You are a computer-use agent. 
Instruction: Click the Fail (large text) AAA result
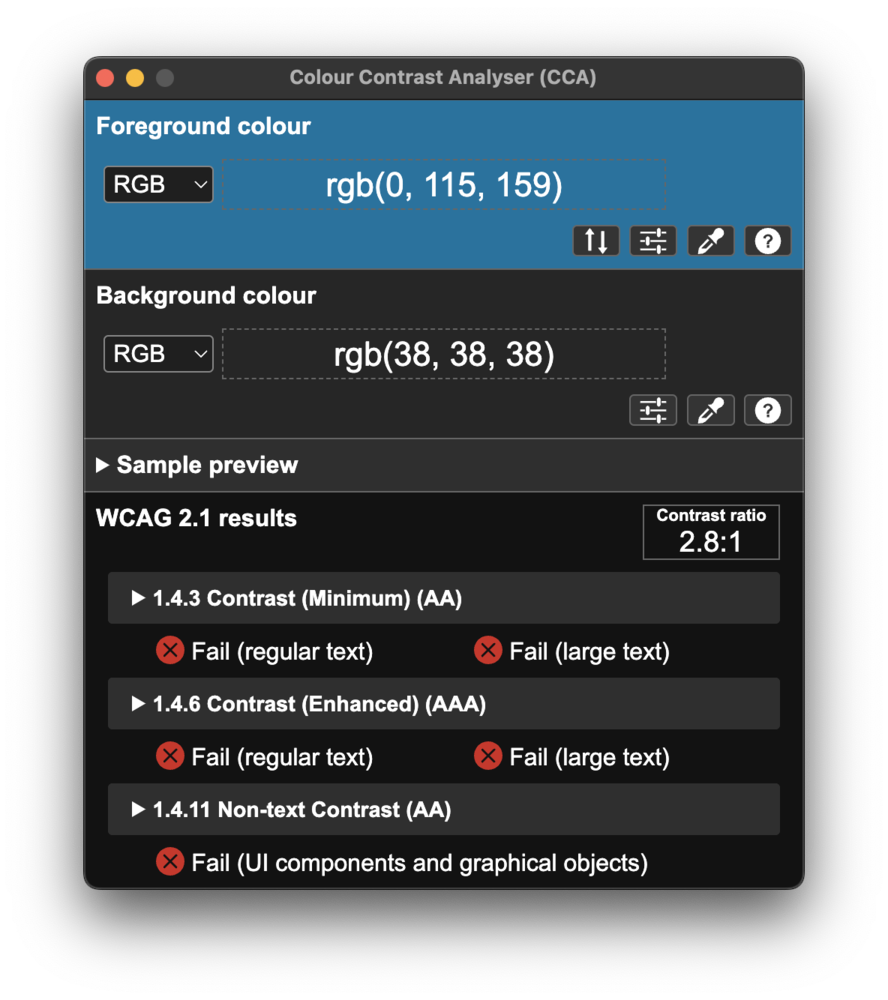(x=571, y=756)
